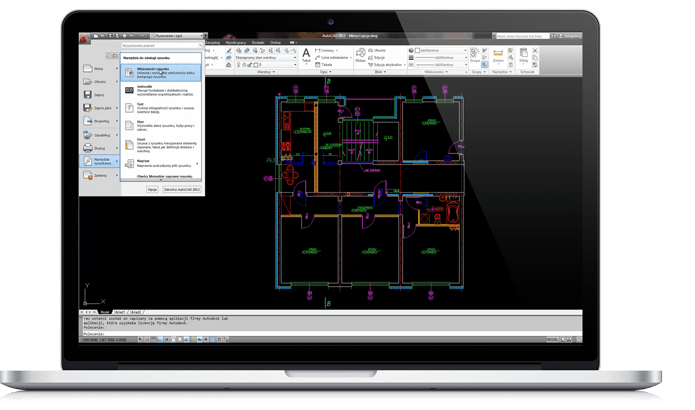
Task: Show recent documents icon above menu list
Action: [108, 56]
